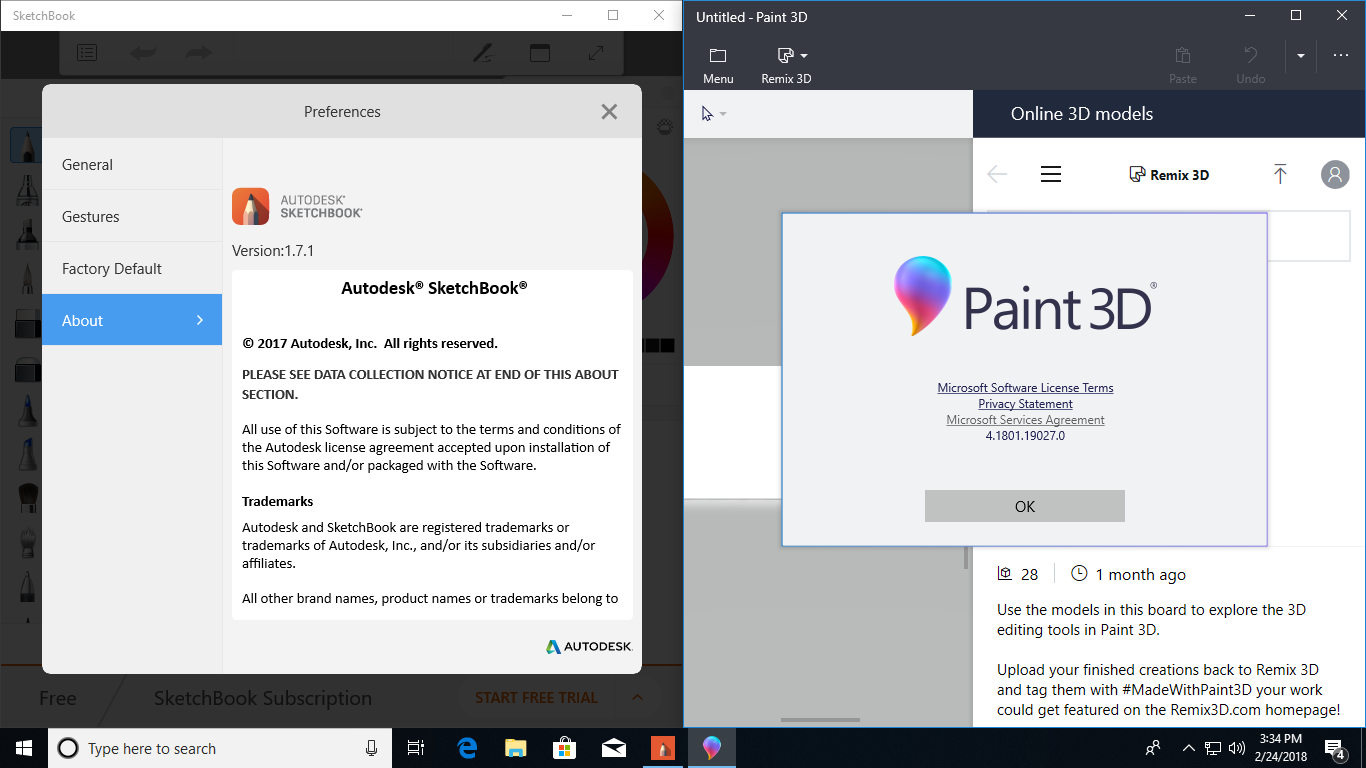Switch to SketchBook taskbar icon
This screenshot has width=1366, height=768.
click(x=662, y=748)
